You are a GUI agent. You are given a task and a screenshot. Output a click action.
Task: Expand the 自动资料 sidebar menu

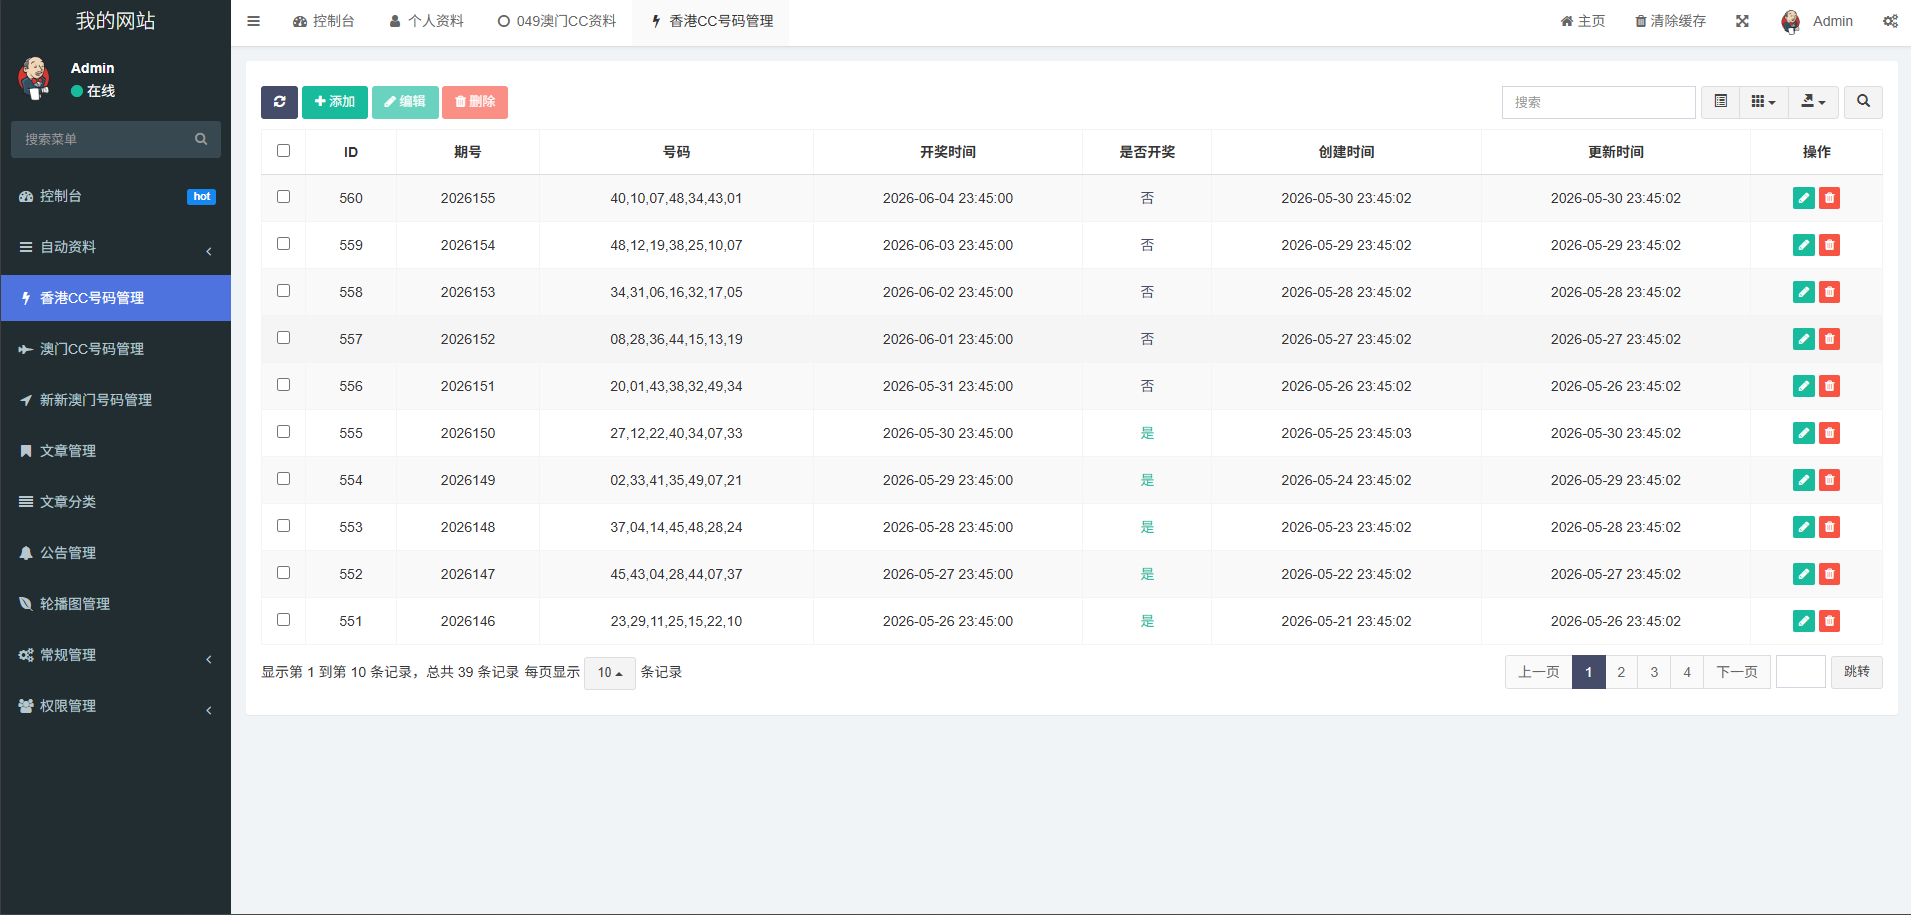116,247
